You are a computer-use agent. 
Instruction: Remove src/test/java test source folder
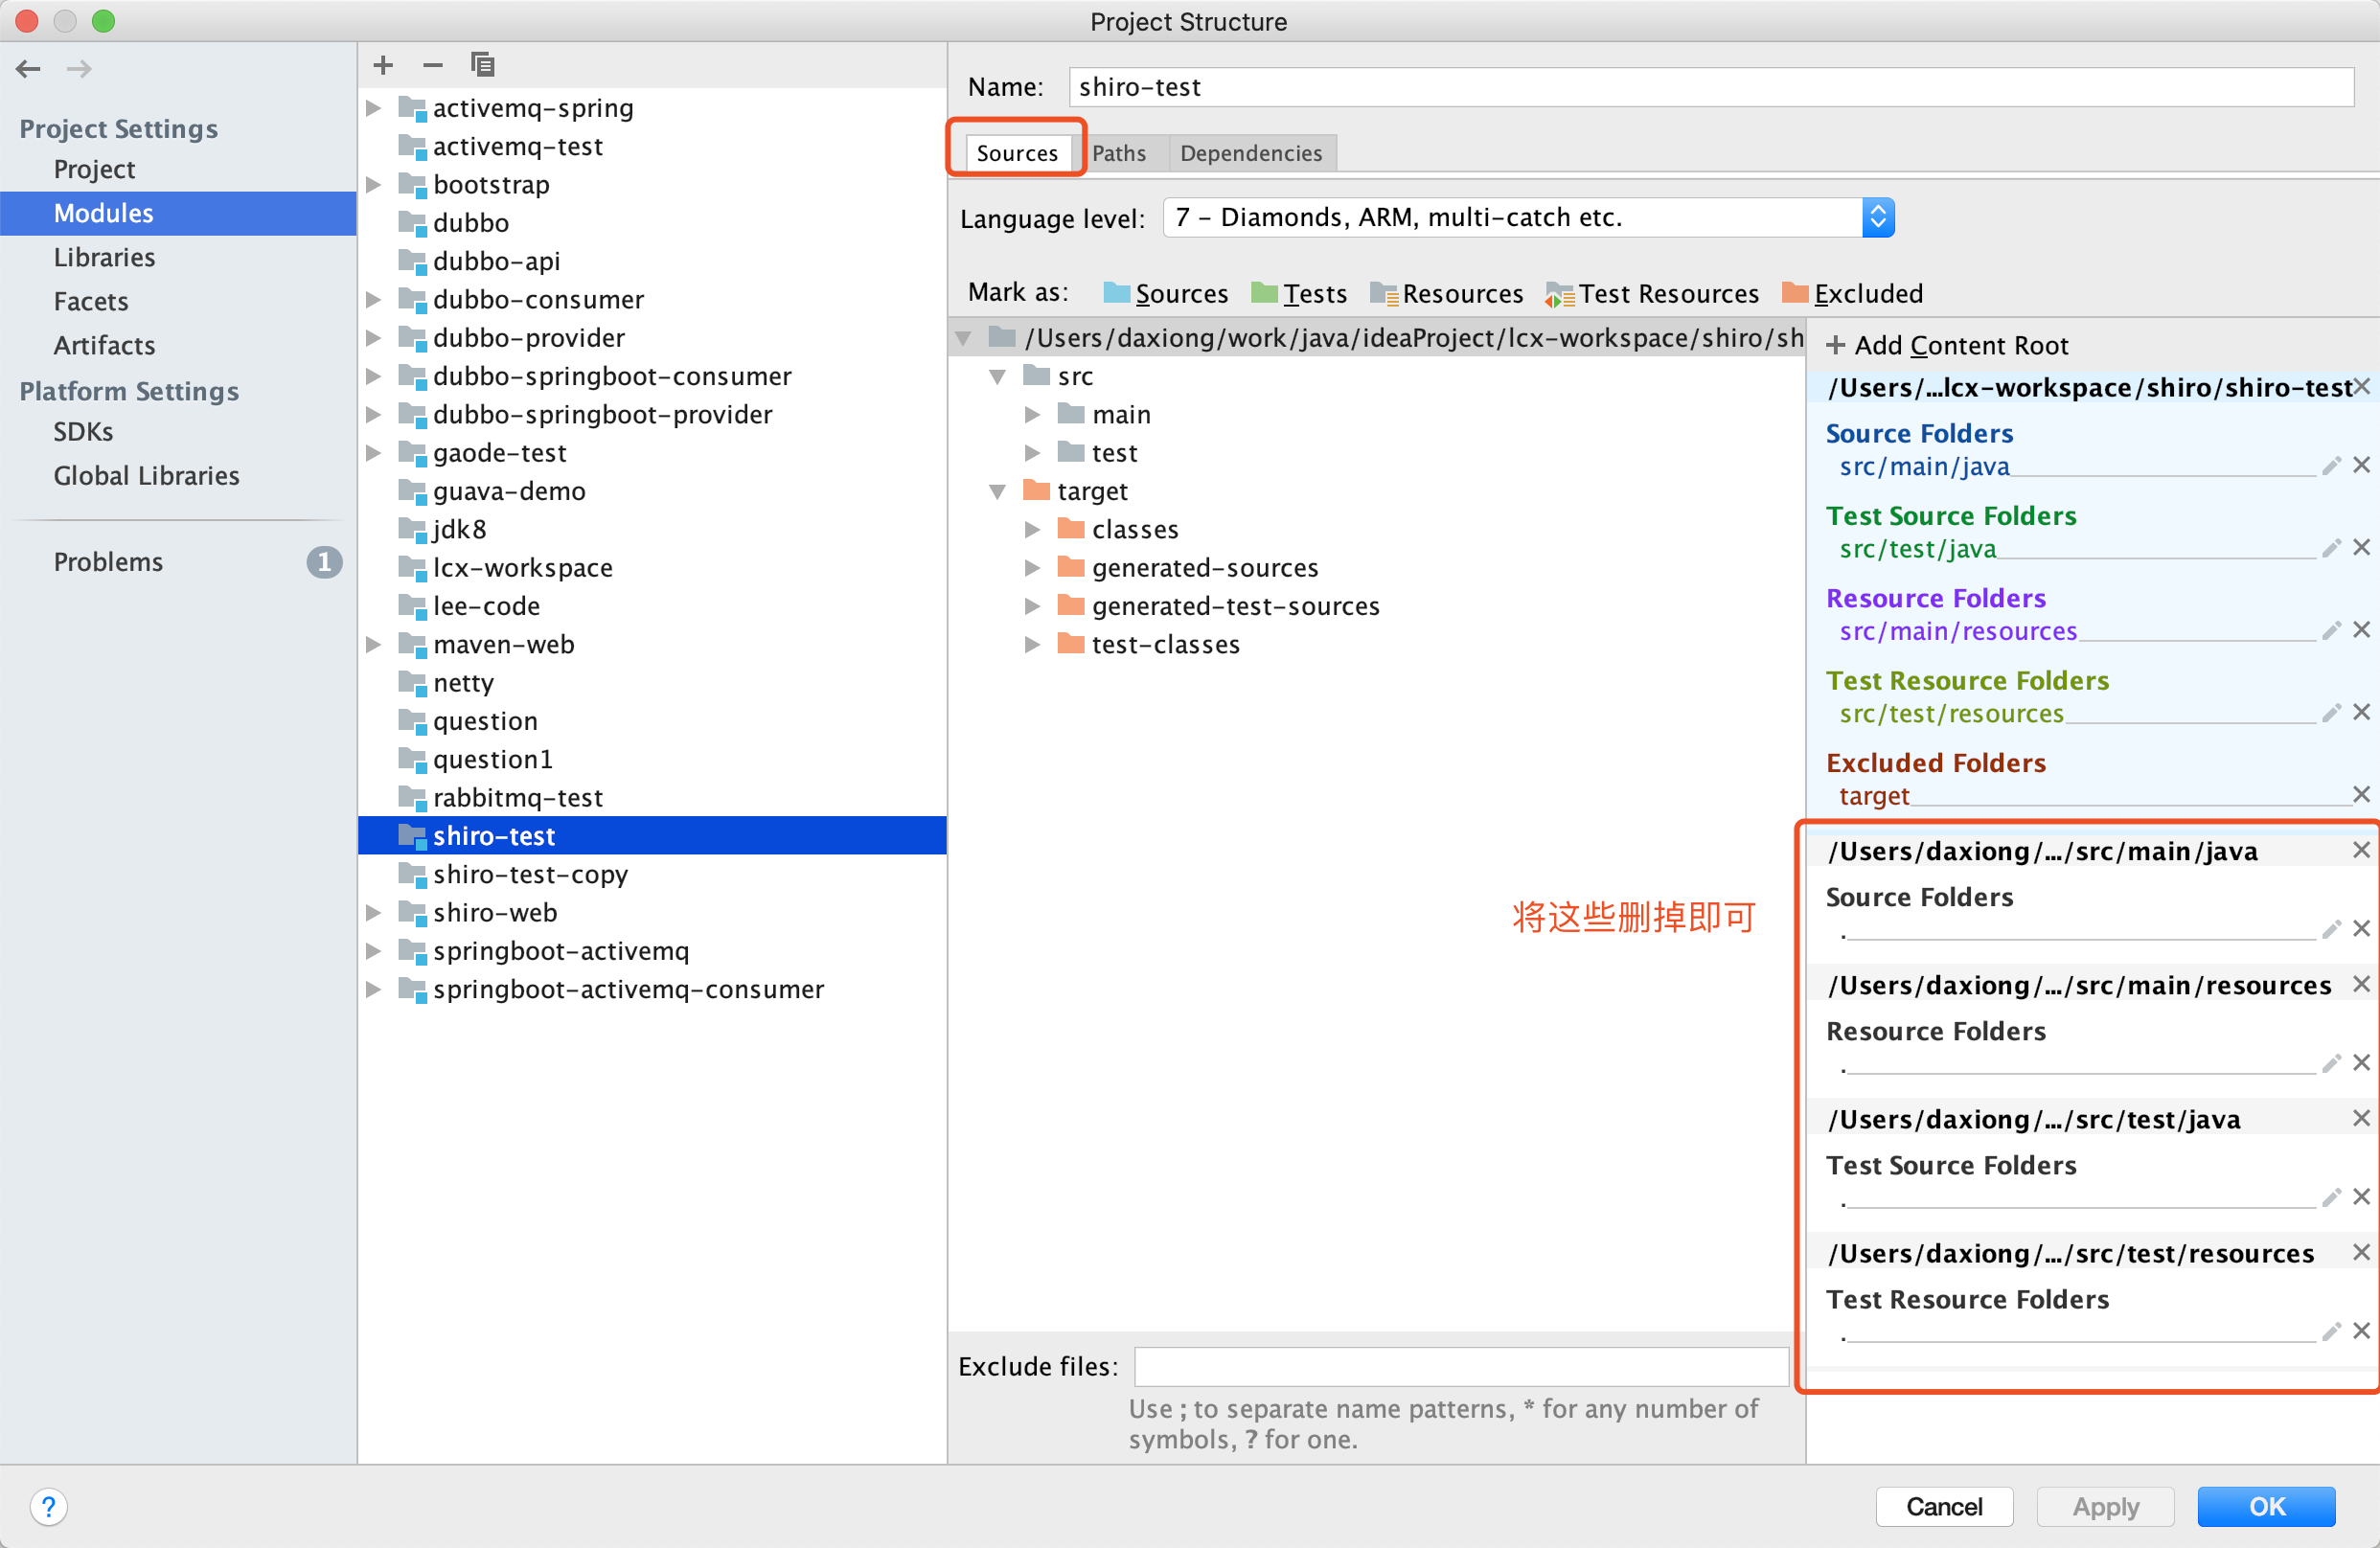coord(2361,548)
